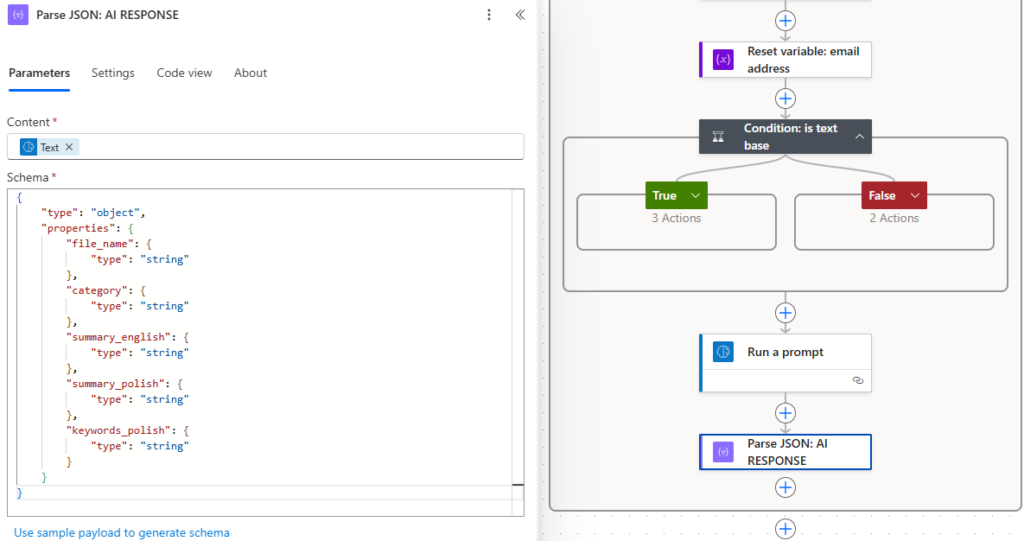Collapse the Condition: is text base card
The image size is (1024, 541).
pyautogui.click(x=859, y=137)
